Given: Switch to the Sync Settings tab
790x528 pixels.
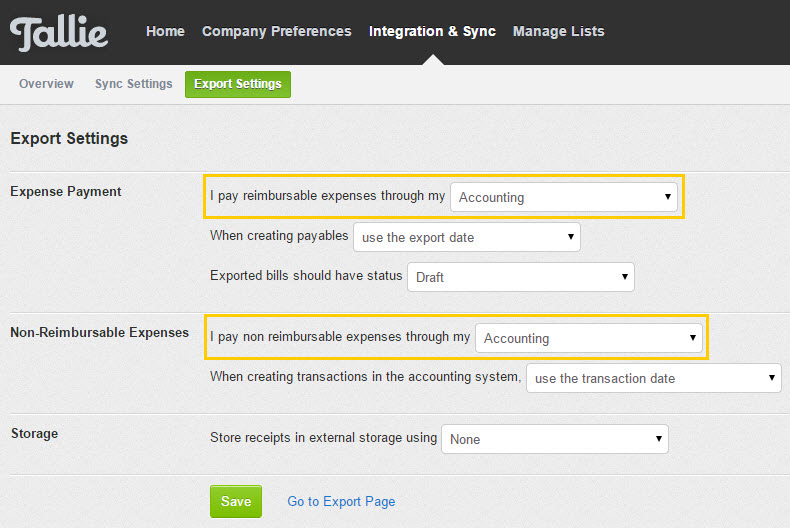Looking at the screenshot, I should pyautogui.click(x=134, y=84).
